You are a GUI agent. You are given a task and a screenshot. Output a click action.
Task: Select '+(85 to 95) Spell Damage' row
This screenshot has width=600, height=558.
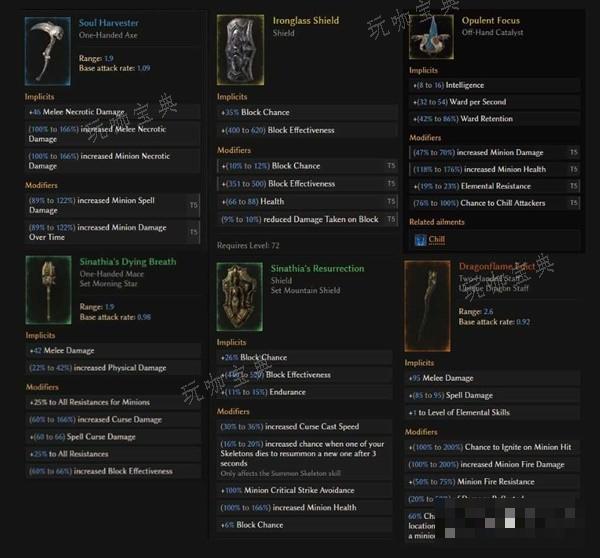click(492, 395)
